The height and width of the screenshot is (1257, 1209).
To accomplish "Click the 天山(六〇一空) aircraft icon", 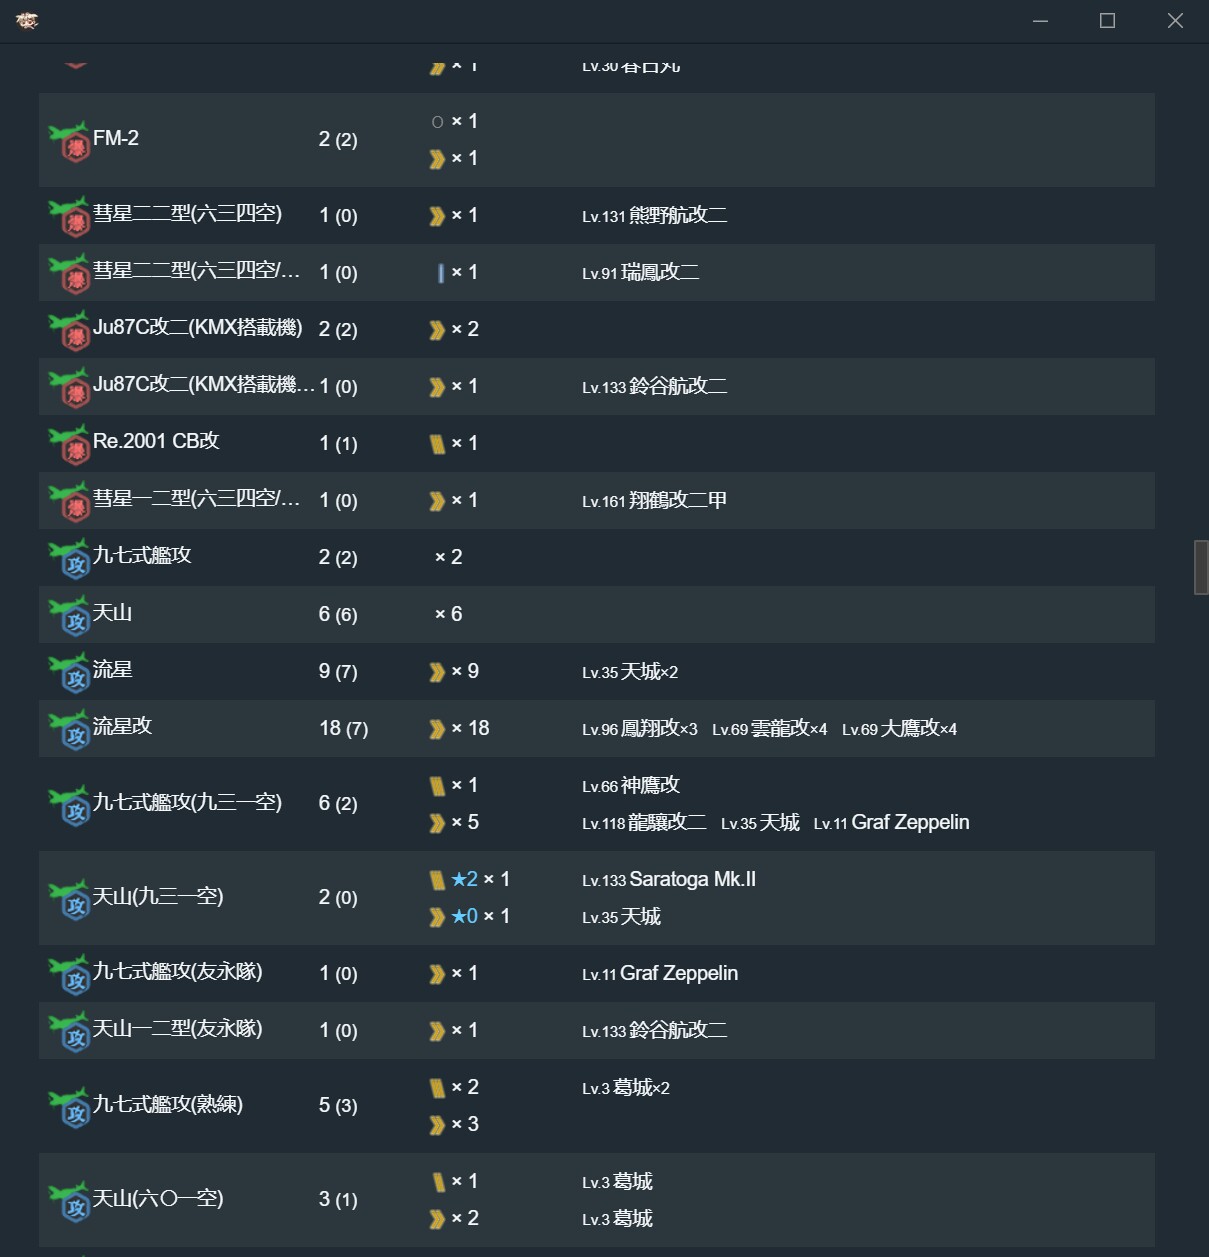I will [70, 1202].
